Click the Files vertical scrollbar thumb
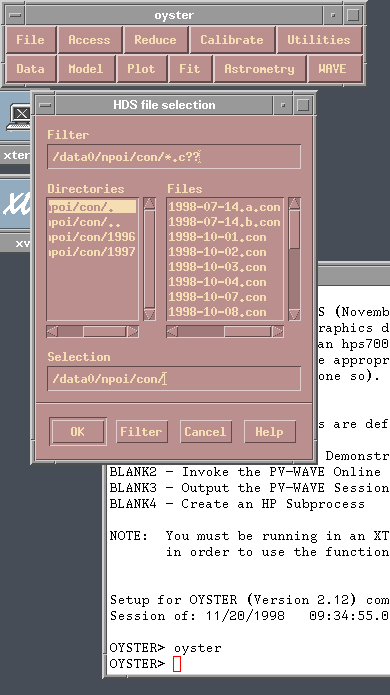The image size is (390, 695). [294, 229]
